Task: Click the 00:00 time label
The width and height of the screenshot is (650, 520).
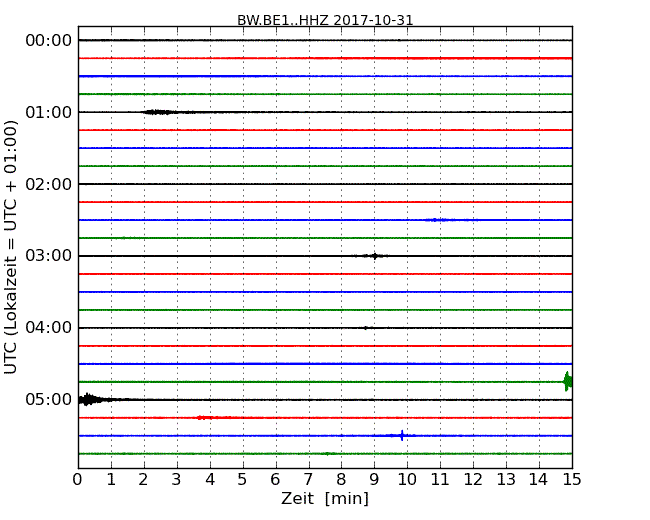Action: [x=49, y=41]
